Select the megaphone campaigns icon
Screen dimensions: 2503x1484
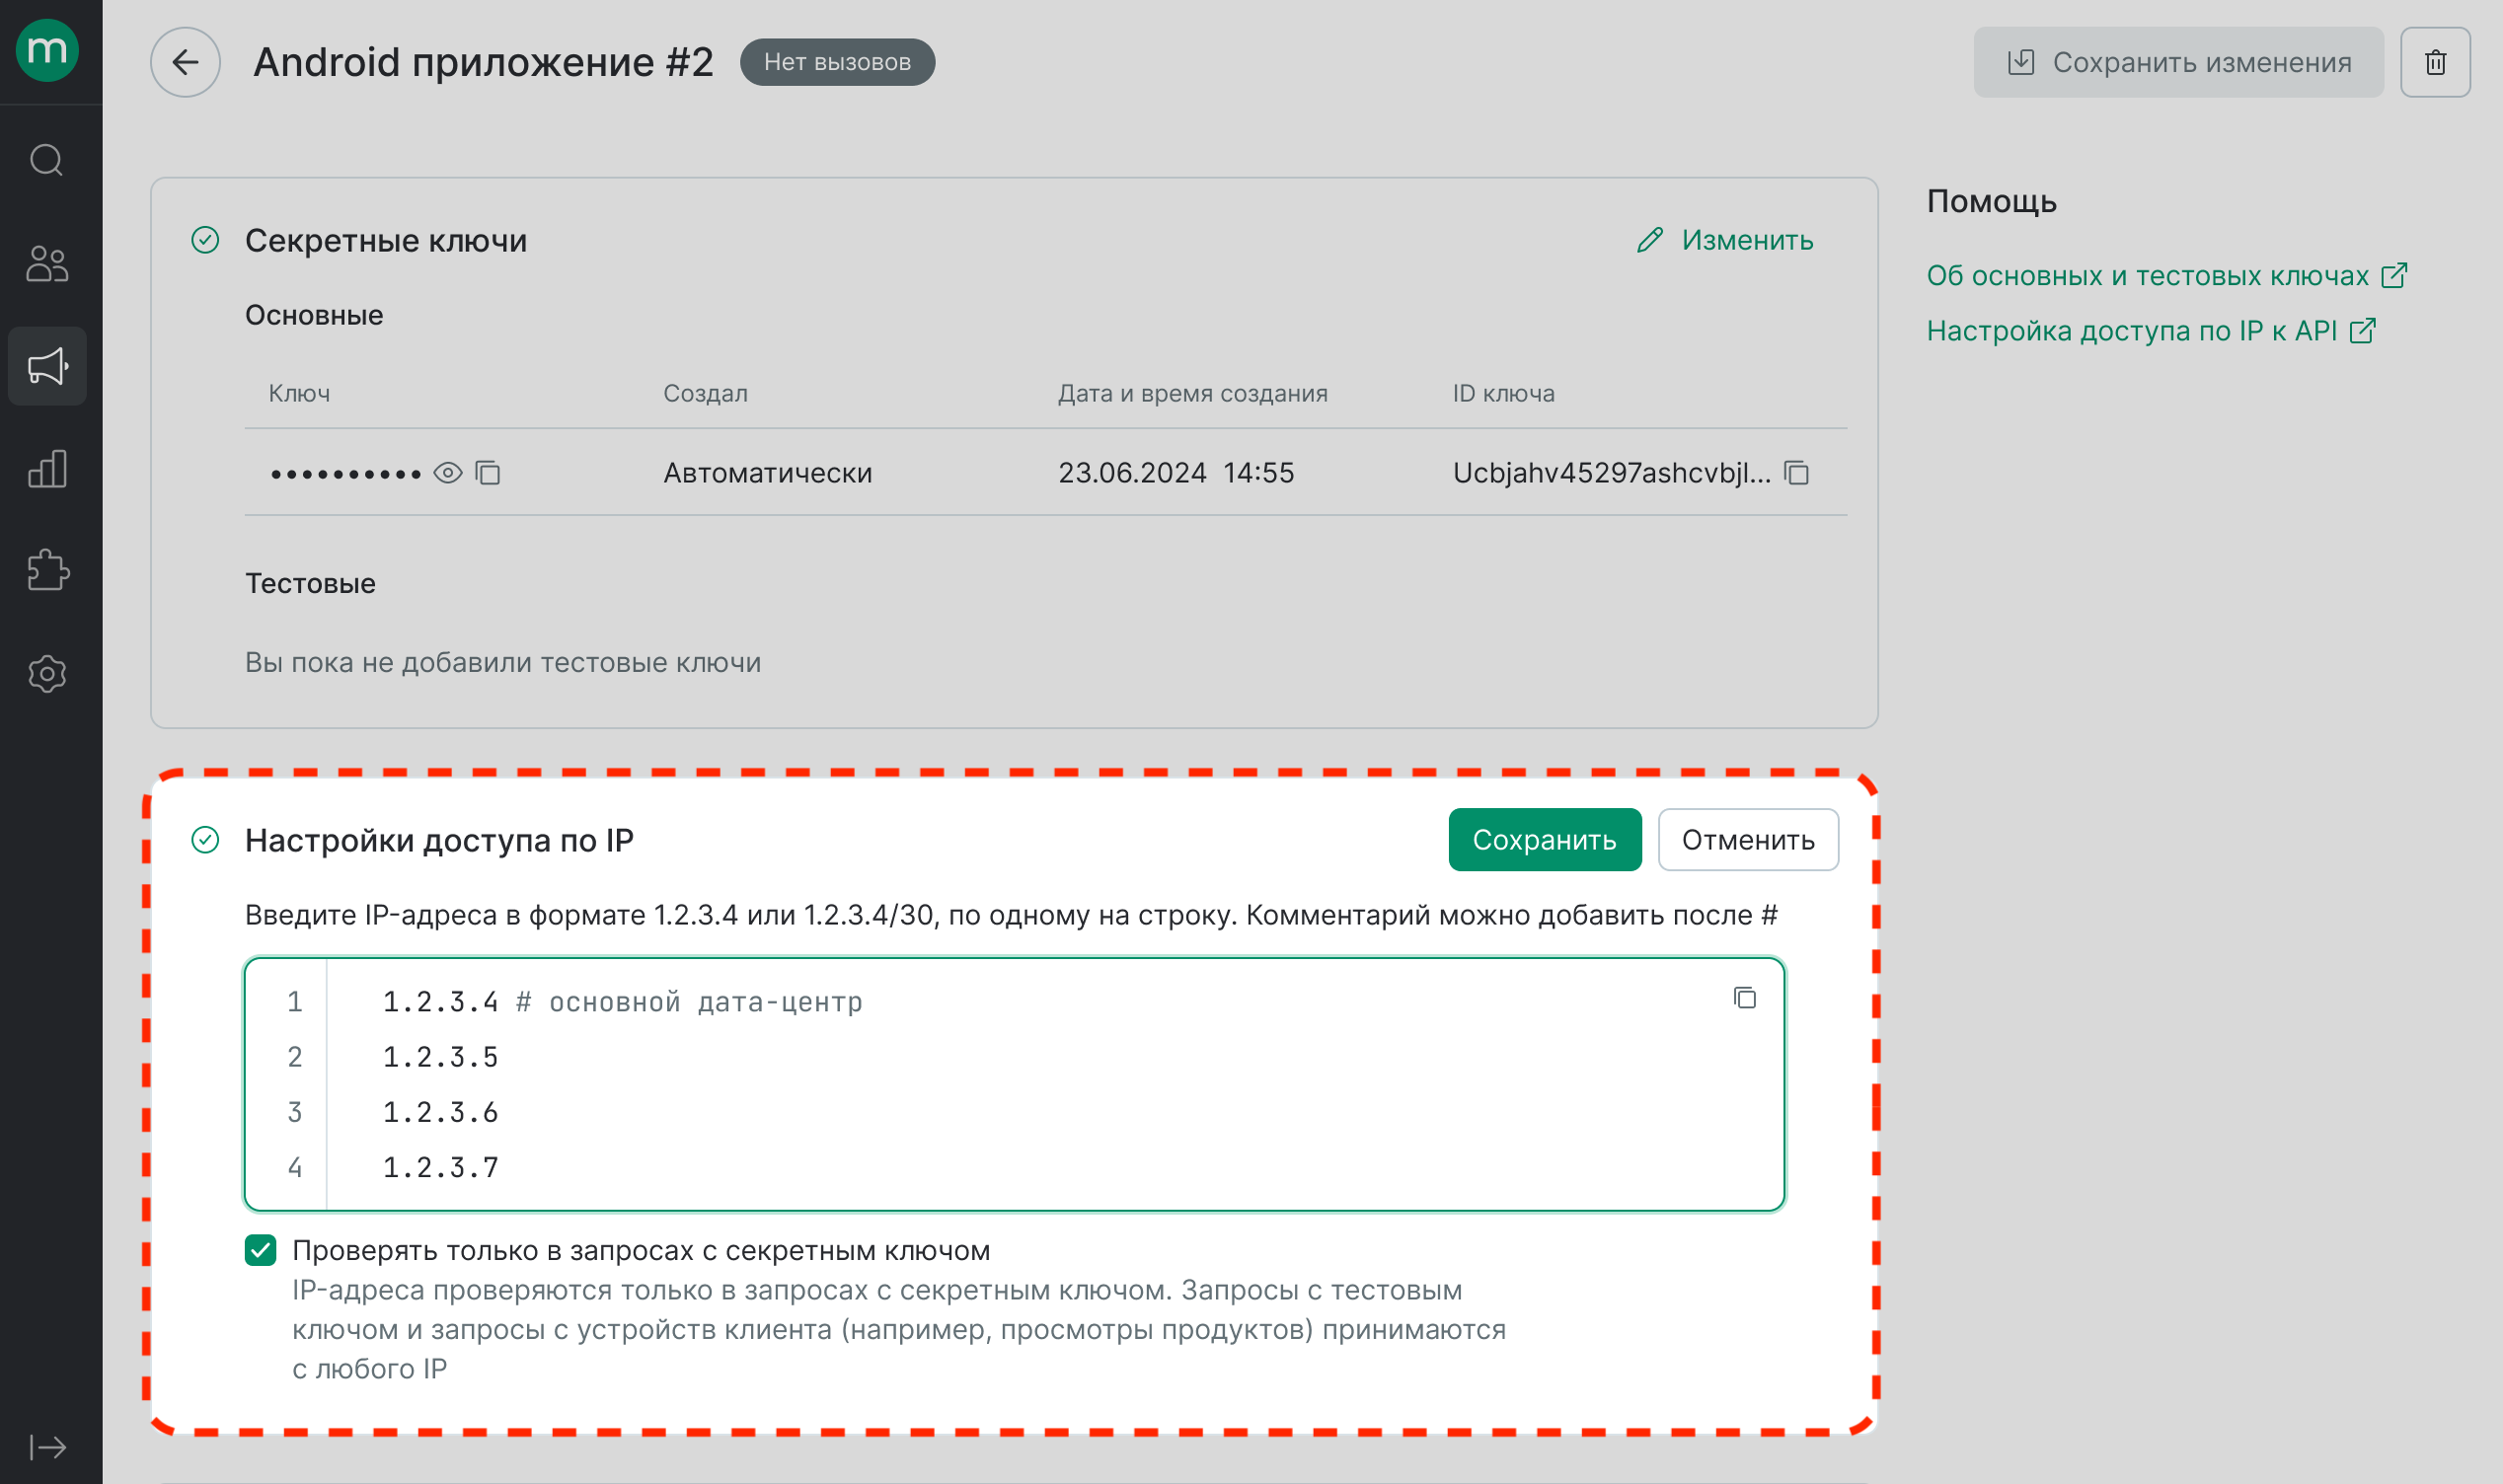[47, 366]
